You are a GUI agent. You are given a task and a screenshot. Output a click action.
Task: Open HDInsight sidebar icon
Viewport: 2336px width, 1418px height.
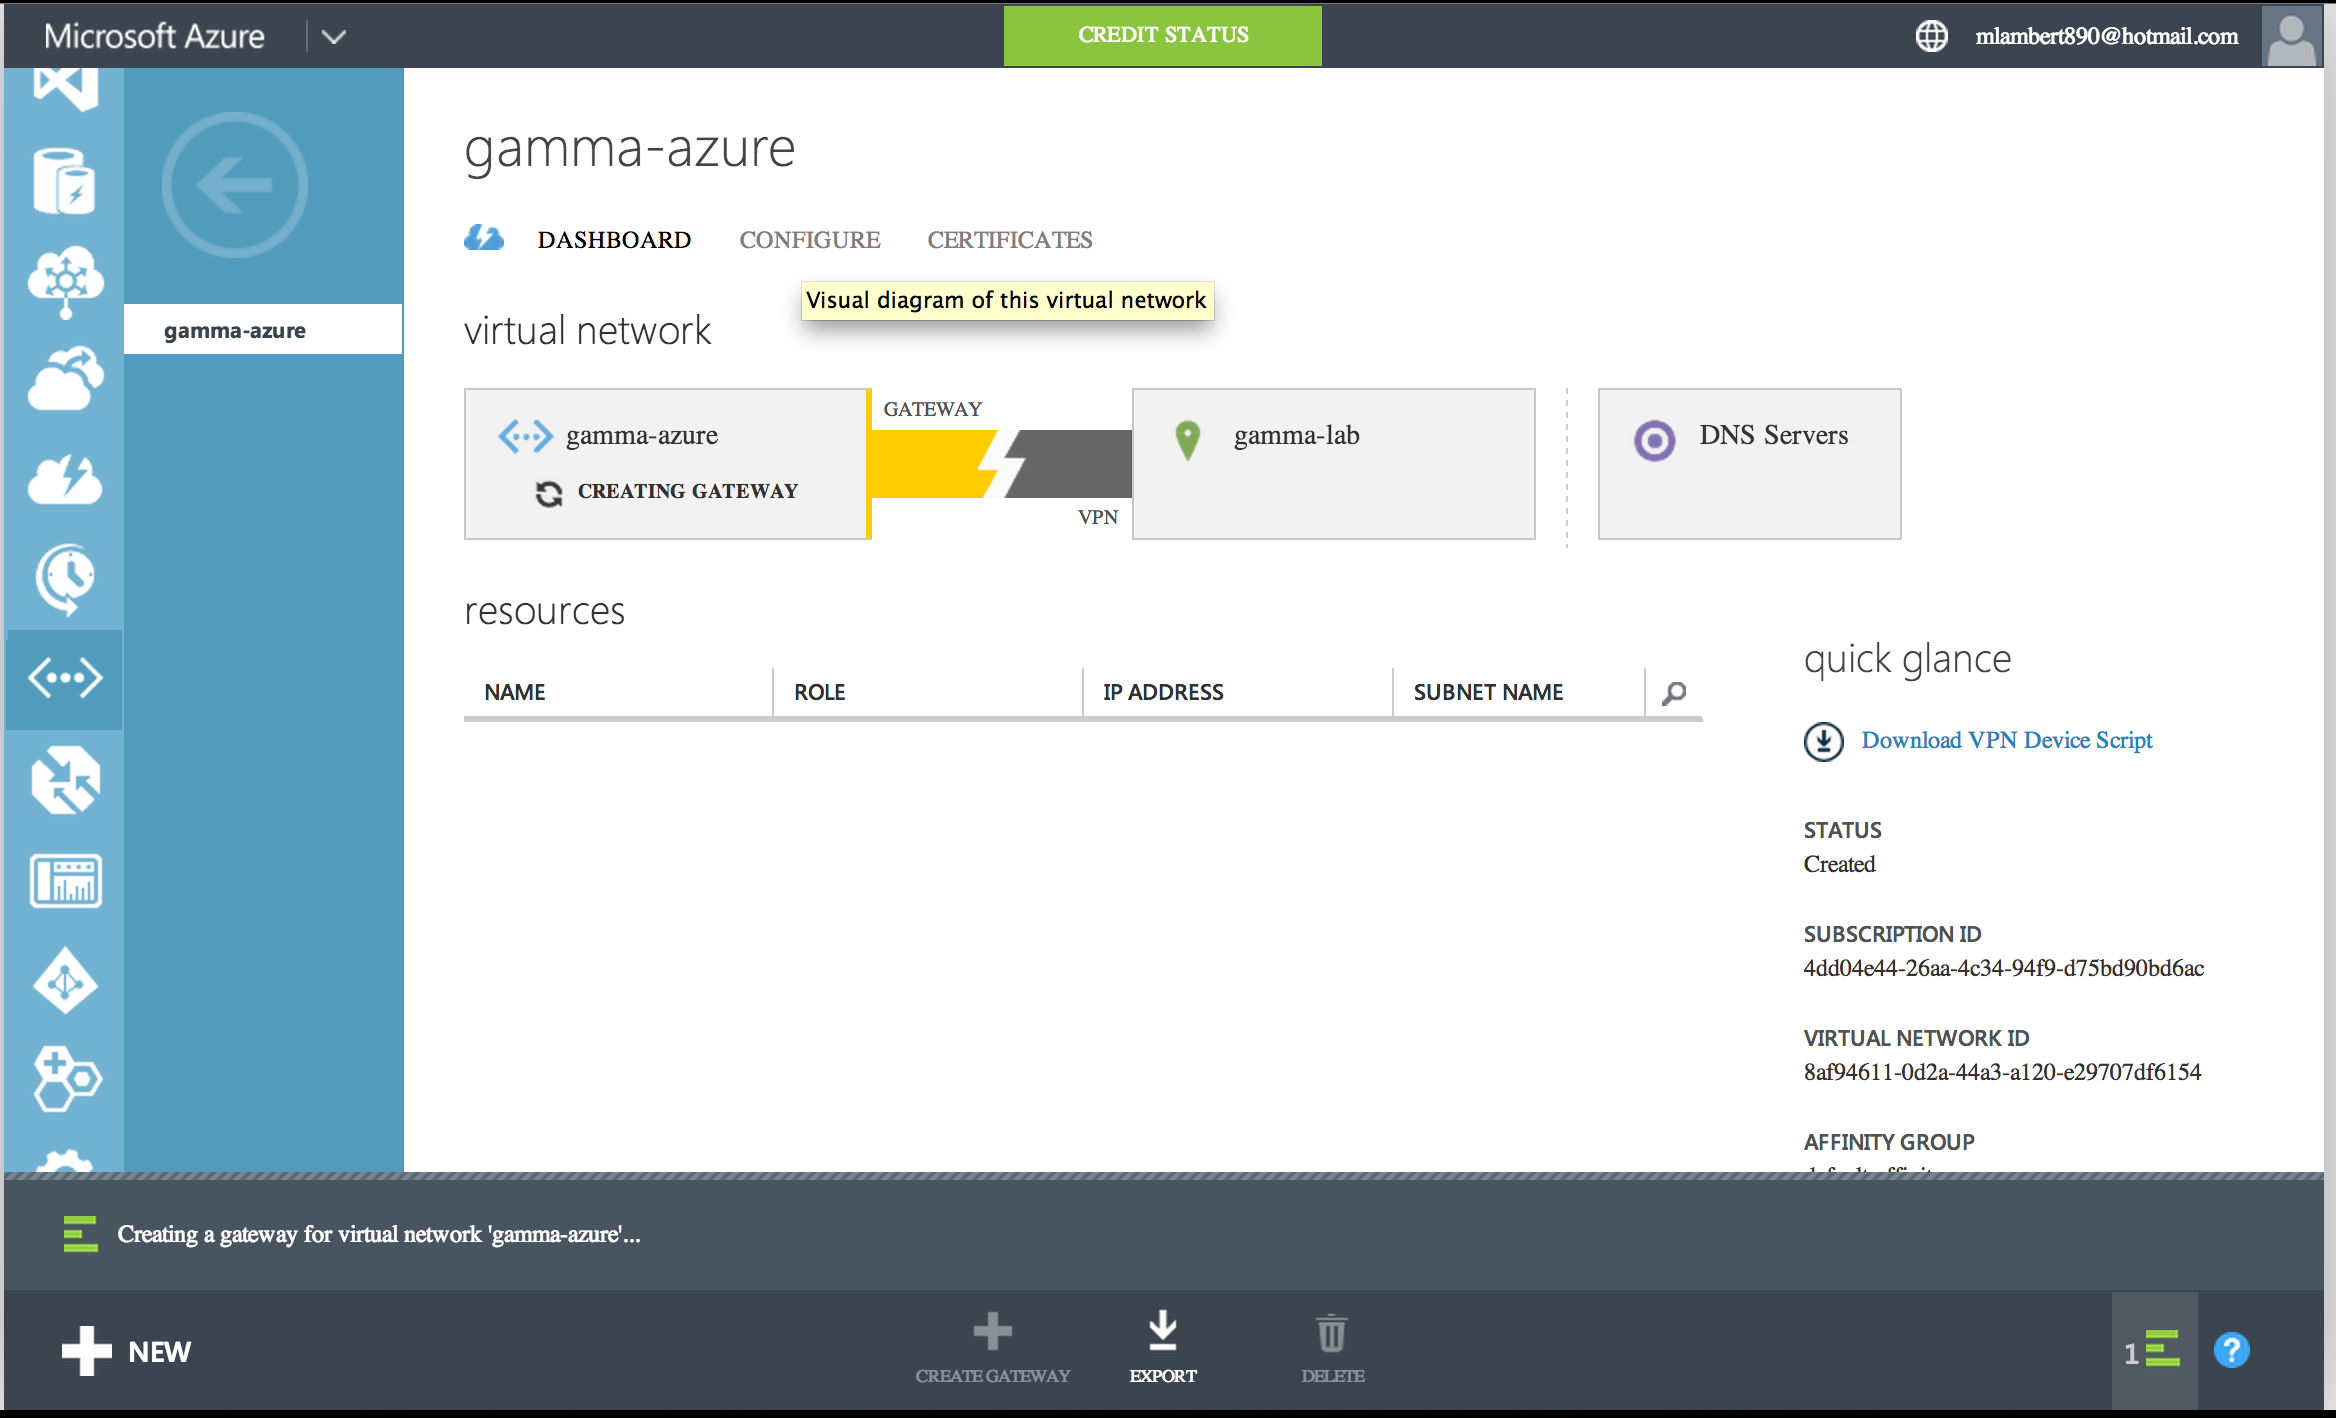pyautogui.click(x=65, y=281)
